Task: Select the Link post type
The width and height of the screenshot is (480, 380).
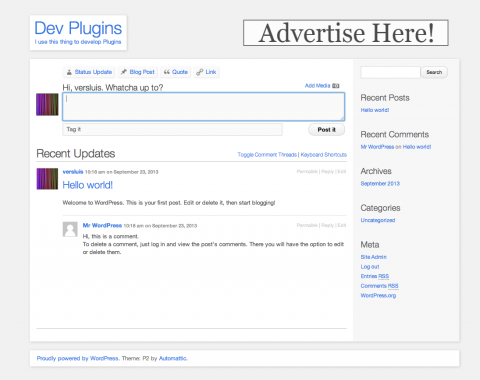Action: point(206,72)
